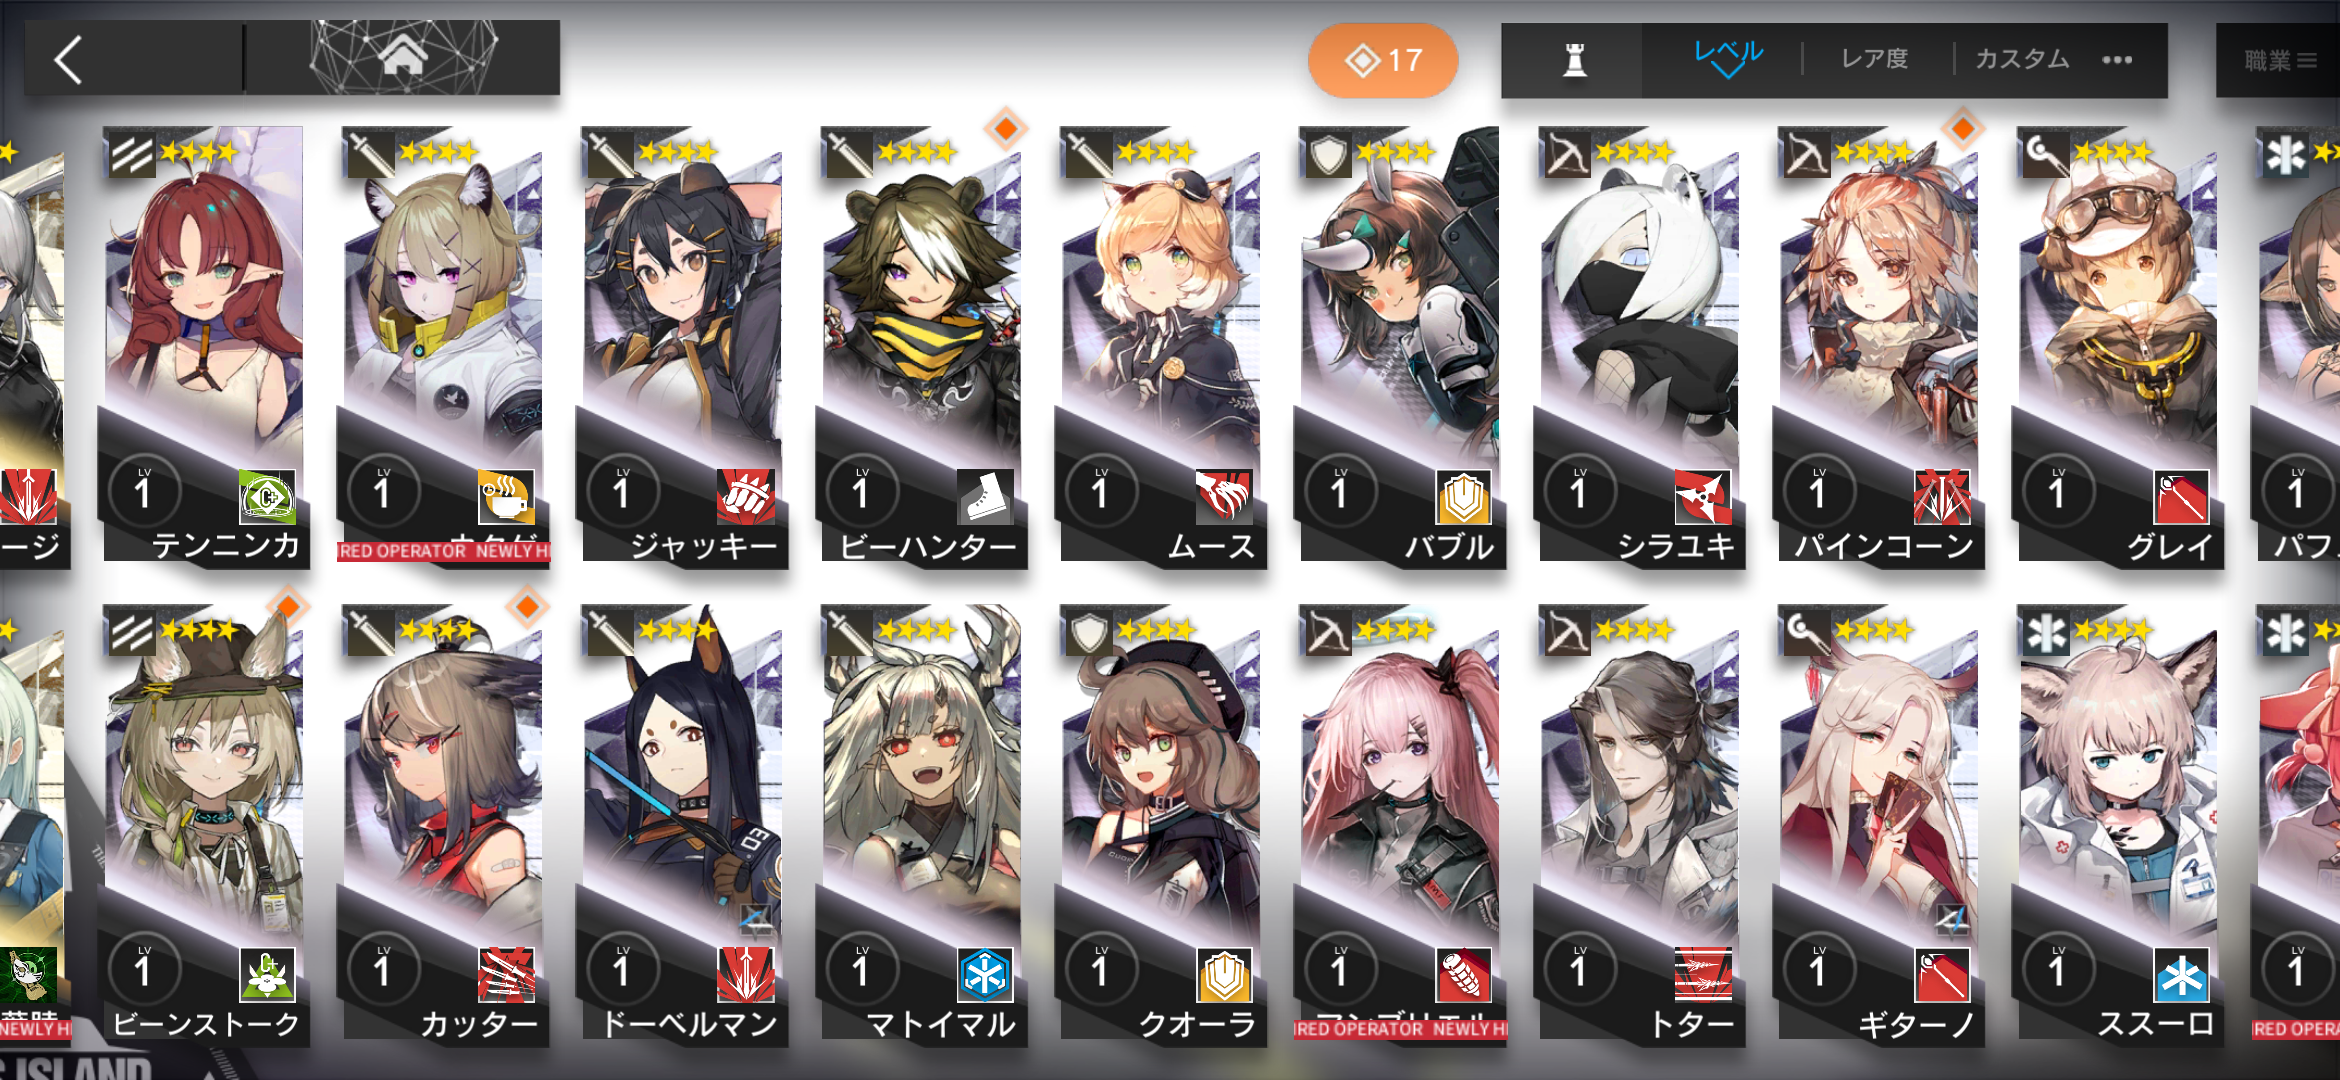Tap the shuriken skill icon on シラユキ's card
This screenshot has height=1080, width=2340.
point(1703,496)
